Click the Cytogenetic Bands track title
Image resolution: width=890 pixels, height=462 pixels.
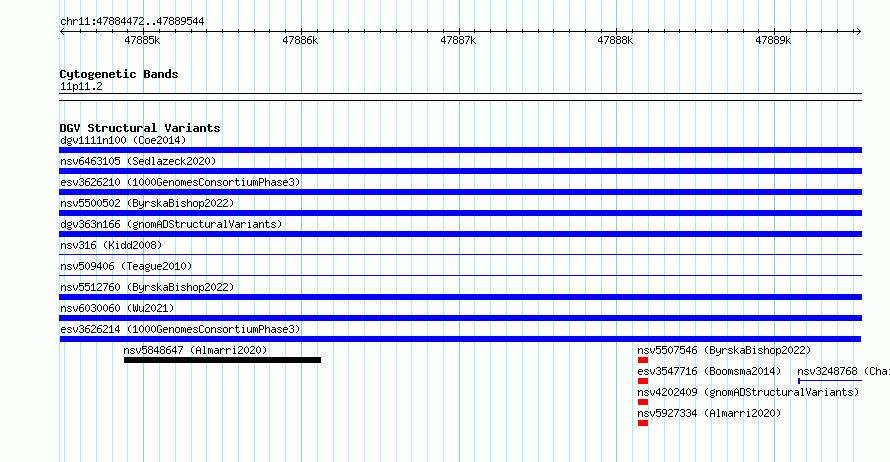click(119, 74)
